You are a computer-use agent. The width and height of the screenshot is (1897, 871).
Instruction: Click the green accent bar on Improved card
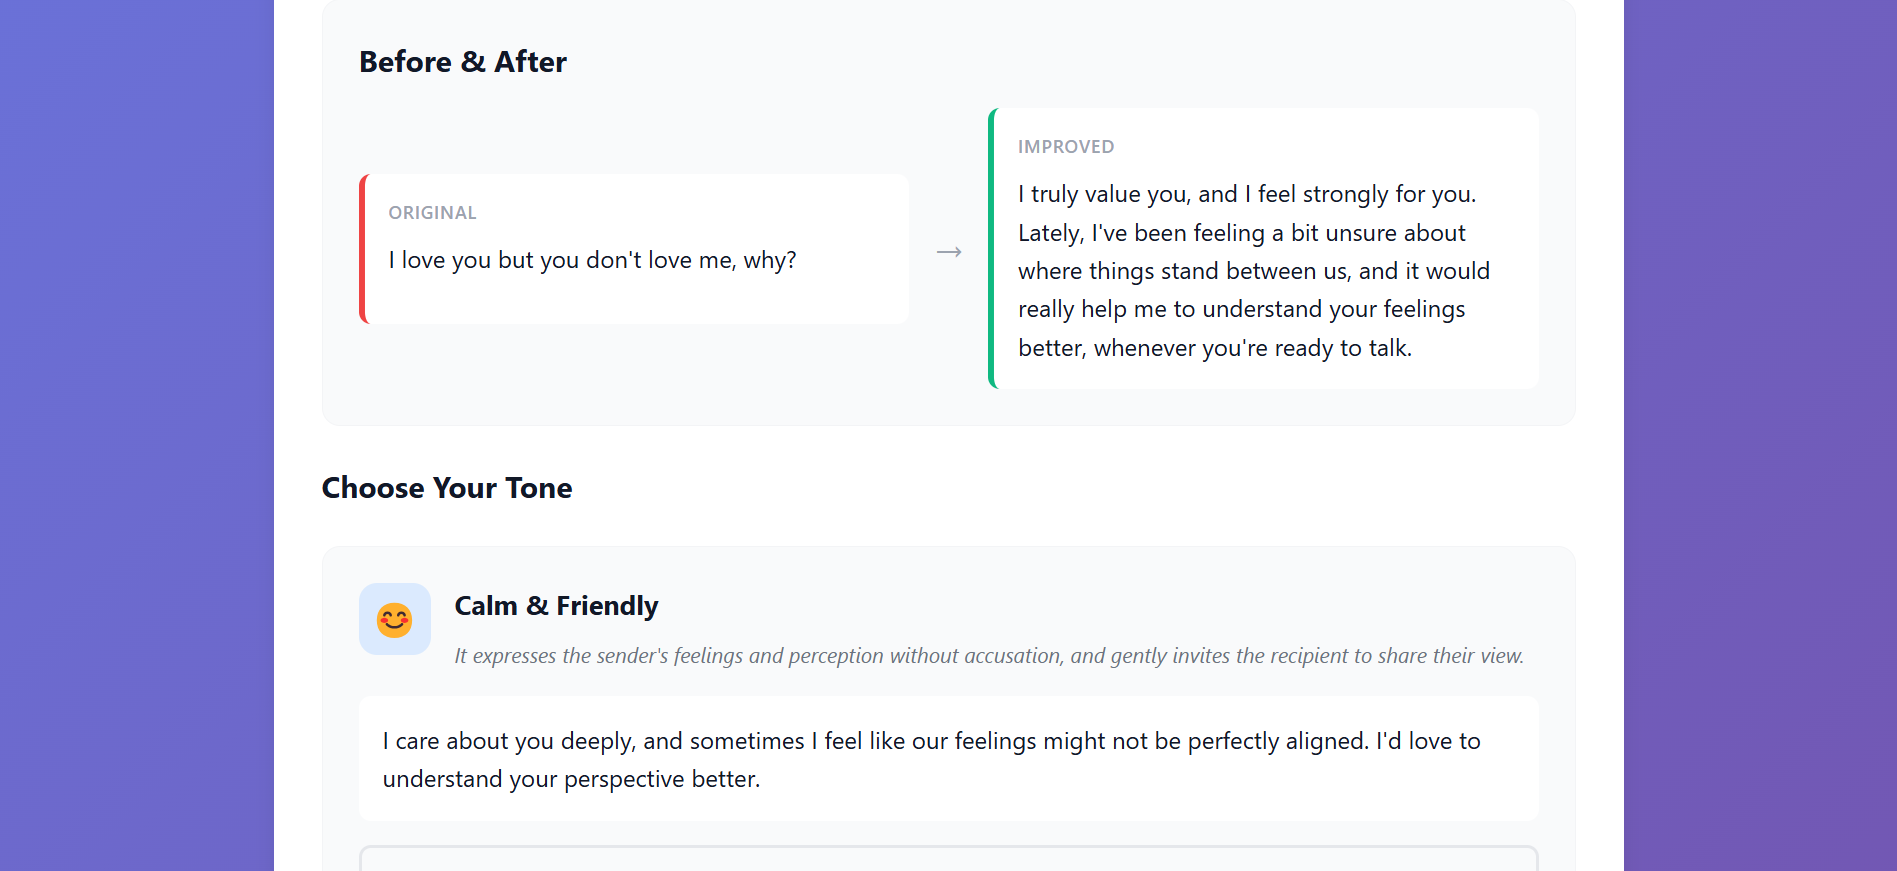tap(992, 249)
